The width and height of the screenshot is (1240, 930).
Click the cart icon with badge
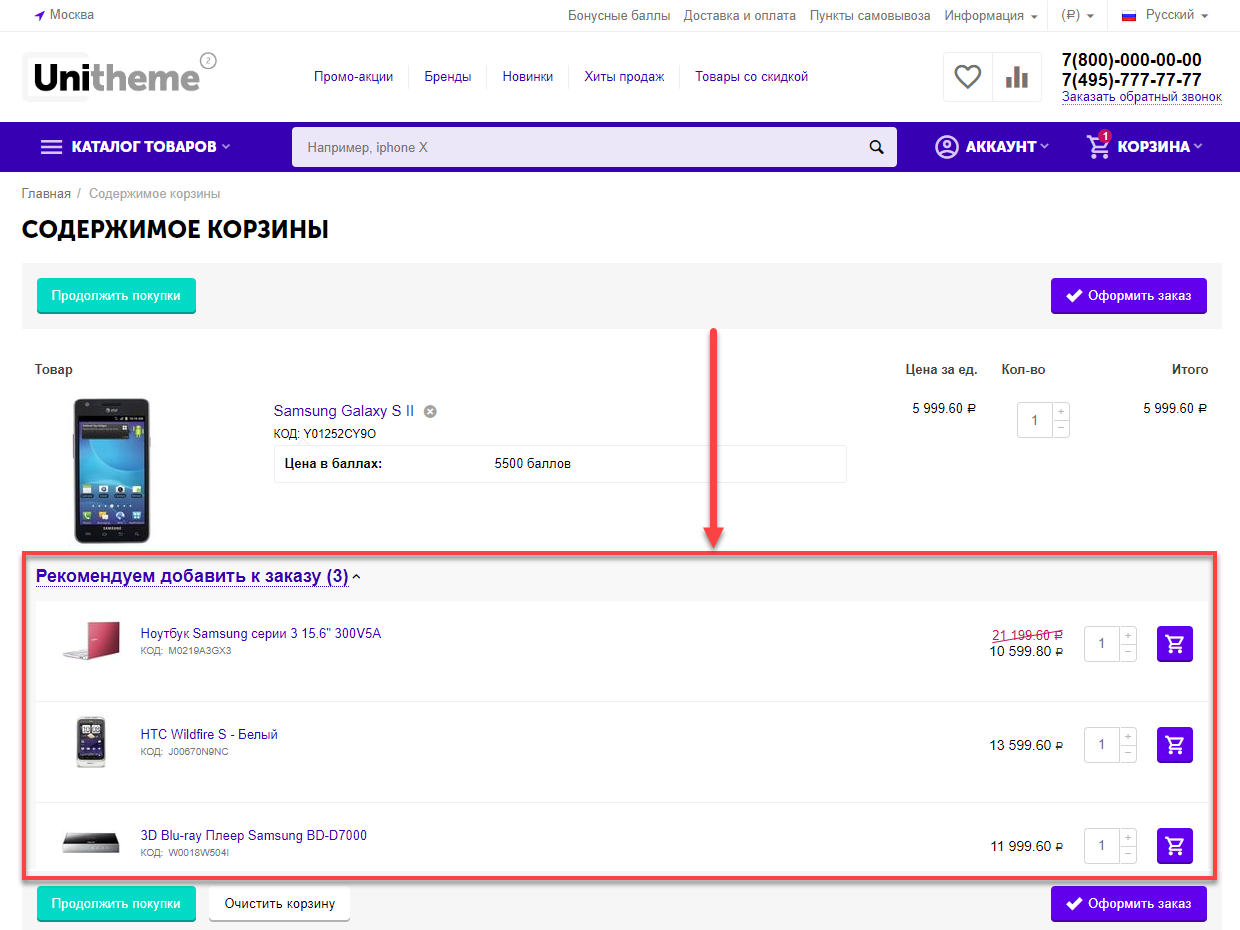click(x=1099, y=146)
